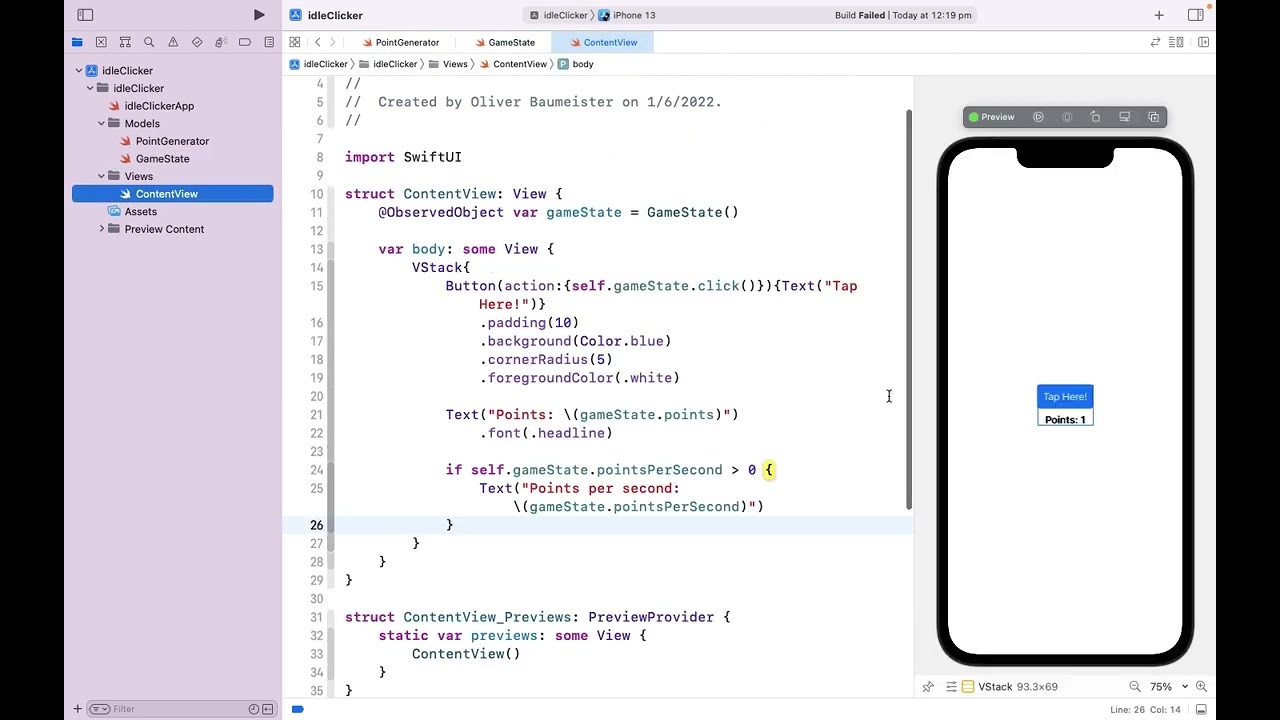
Task: Add a new editor on right
Action: (1203, 42)
